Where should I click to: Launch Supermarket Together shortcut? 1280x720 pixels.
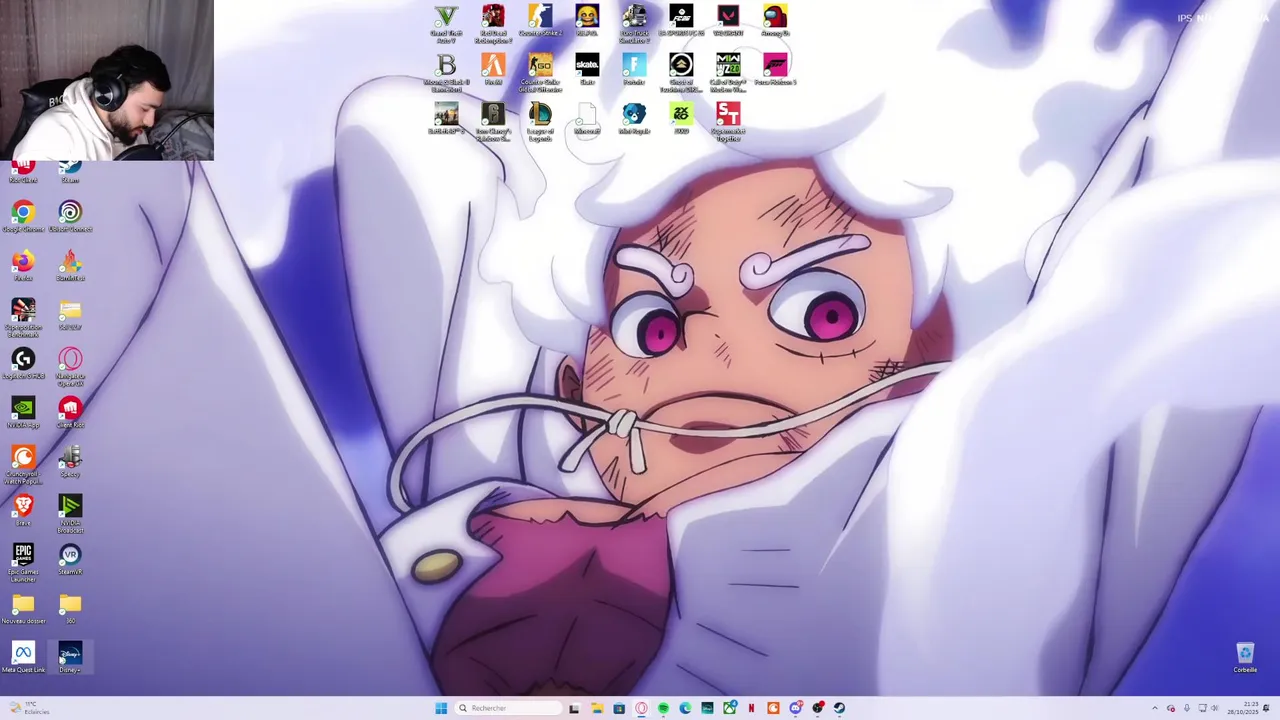pyautogui.click(x=728, y=122)
